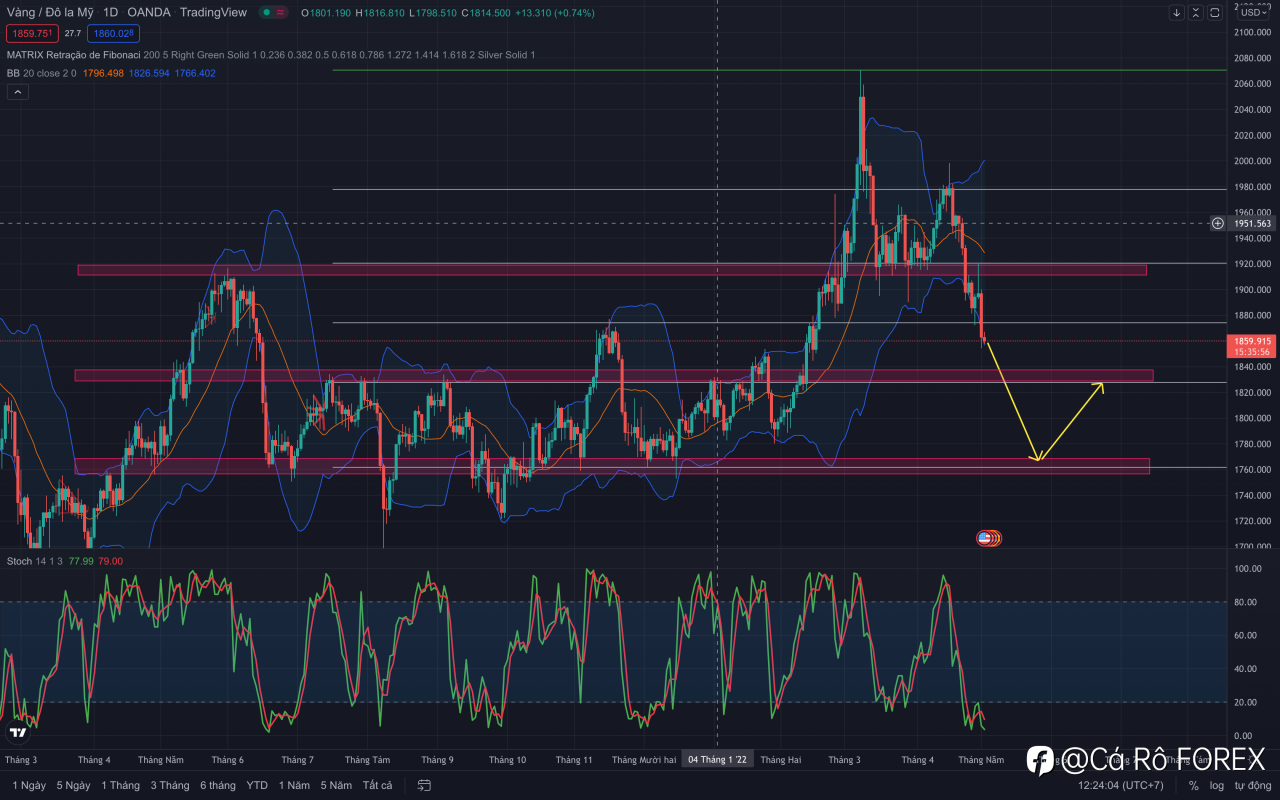Click the 27.7 spread value
The height and width of the screenshot is (800, 1280).
tap(72, 33)
